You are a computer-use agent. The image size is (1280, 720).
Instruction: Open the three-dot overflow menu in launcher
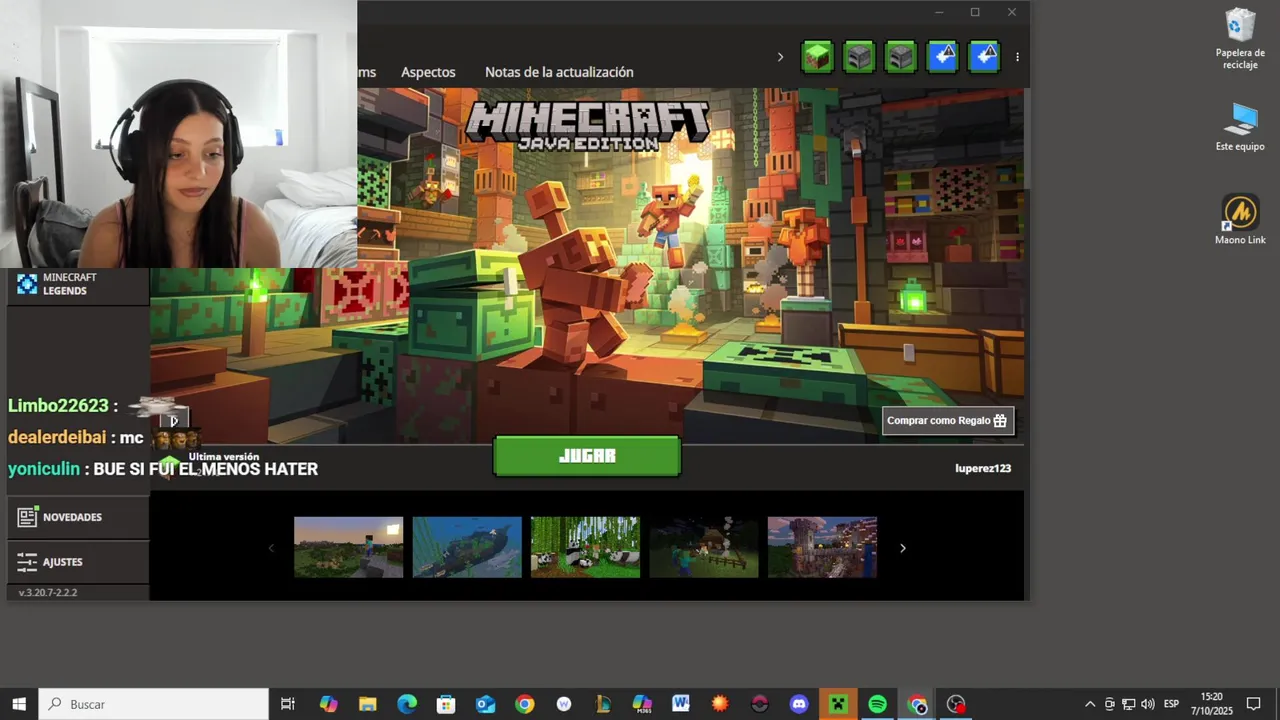(1017, 57)
